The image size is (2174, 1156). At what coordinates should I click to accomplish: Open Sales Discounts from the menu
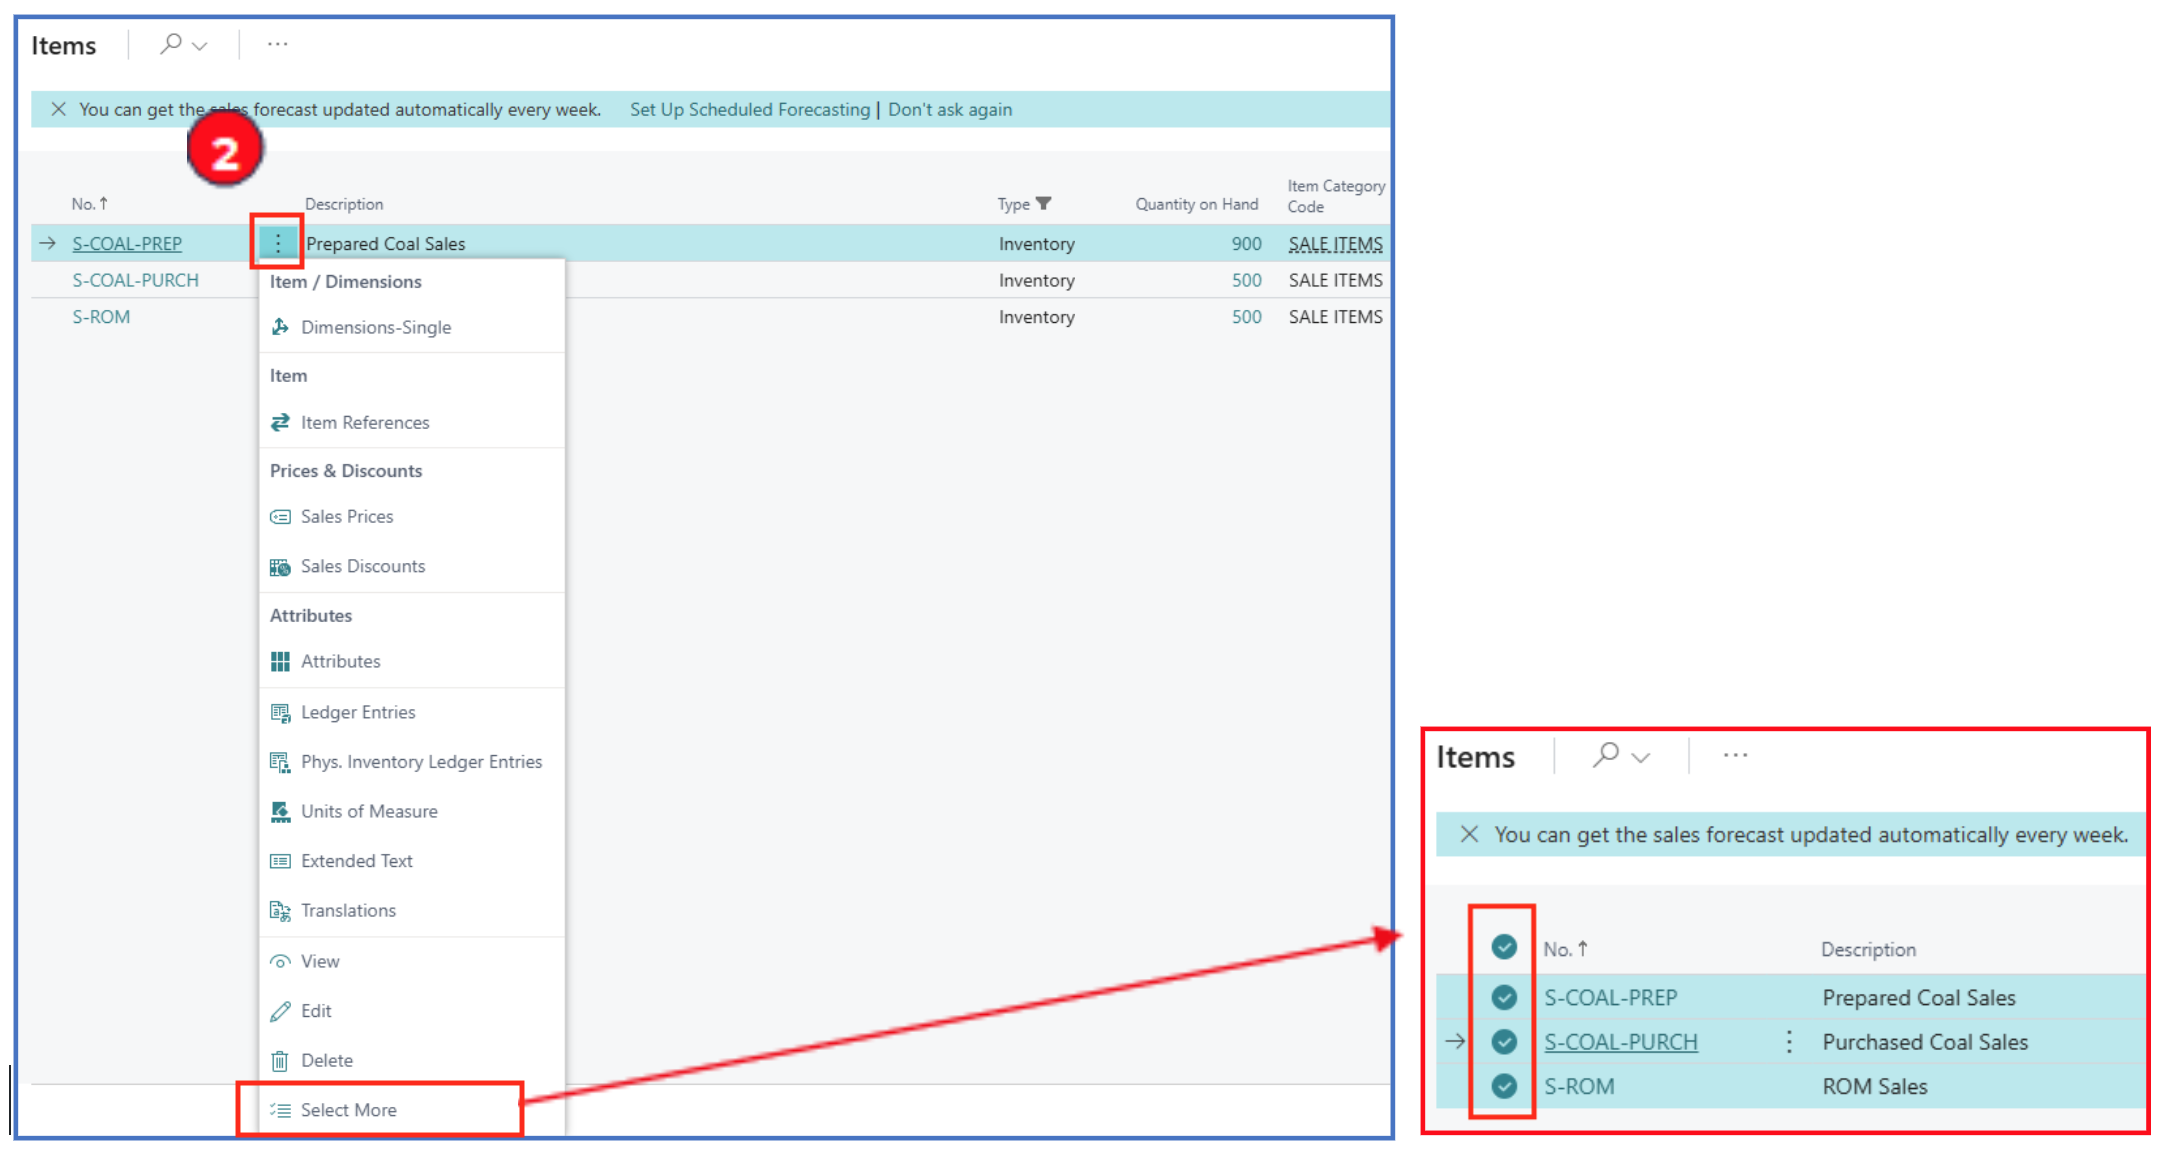pyautogui.click(x=362, y=566)
